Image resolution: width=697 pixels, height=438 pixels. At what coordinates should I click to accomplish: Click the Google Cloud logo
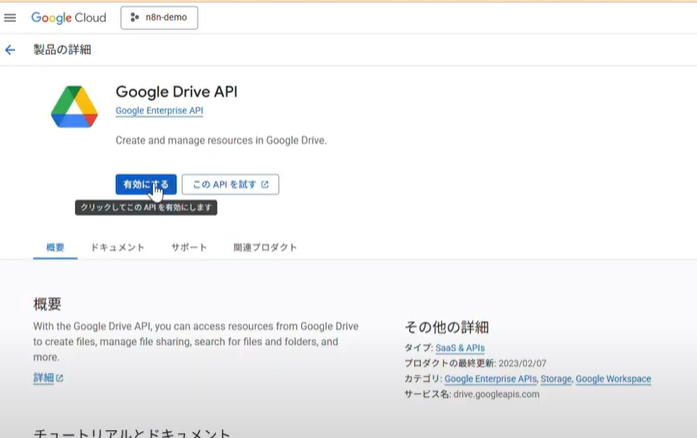(68, 18)
